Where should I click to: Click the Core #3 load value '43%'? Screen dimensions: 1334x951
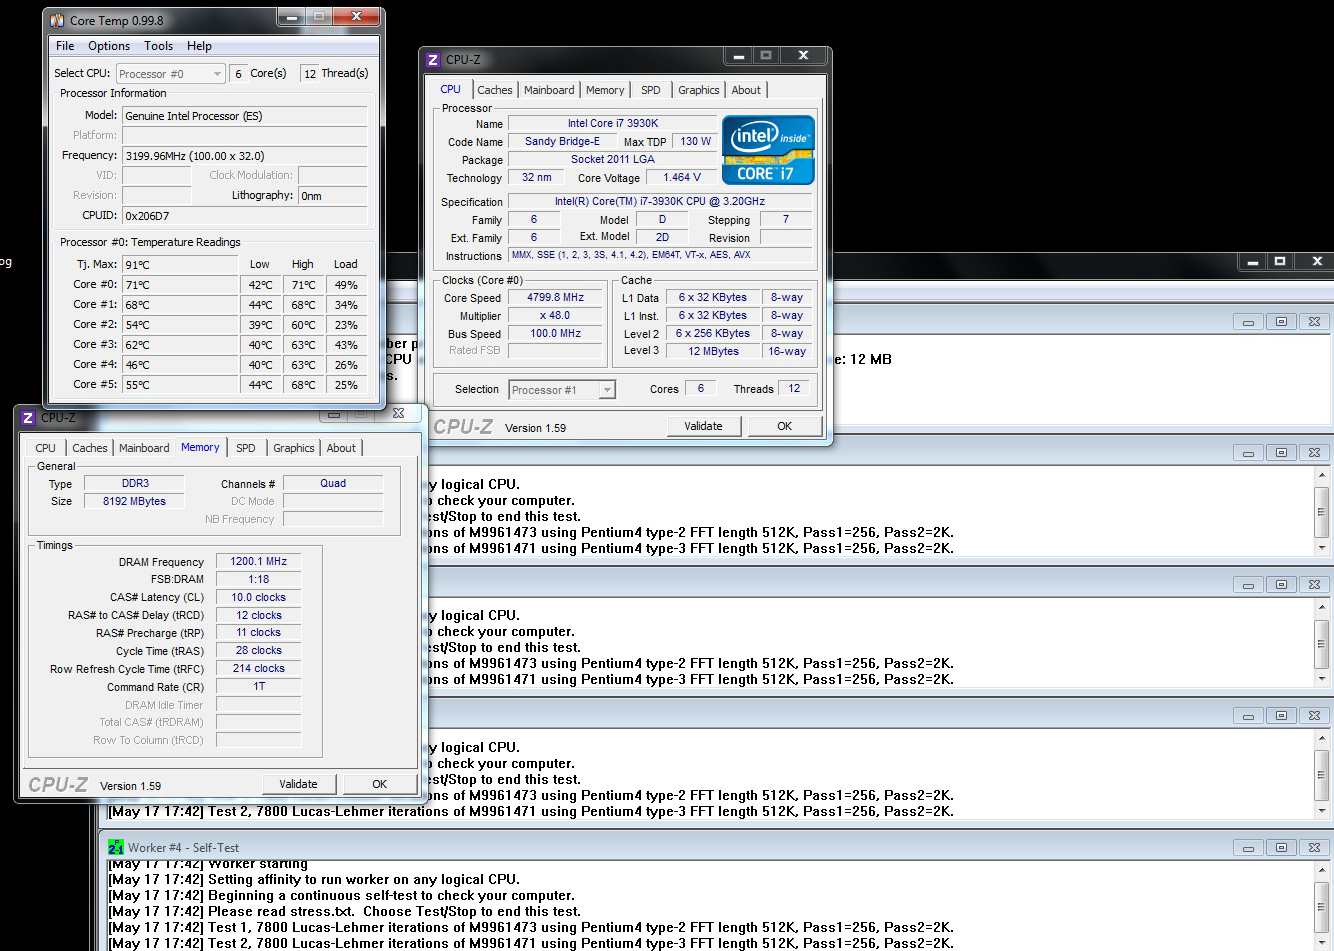(346, 345)
